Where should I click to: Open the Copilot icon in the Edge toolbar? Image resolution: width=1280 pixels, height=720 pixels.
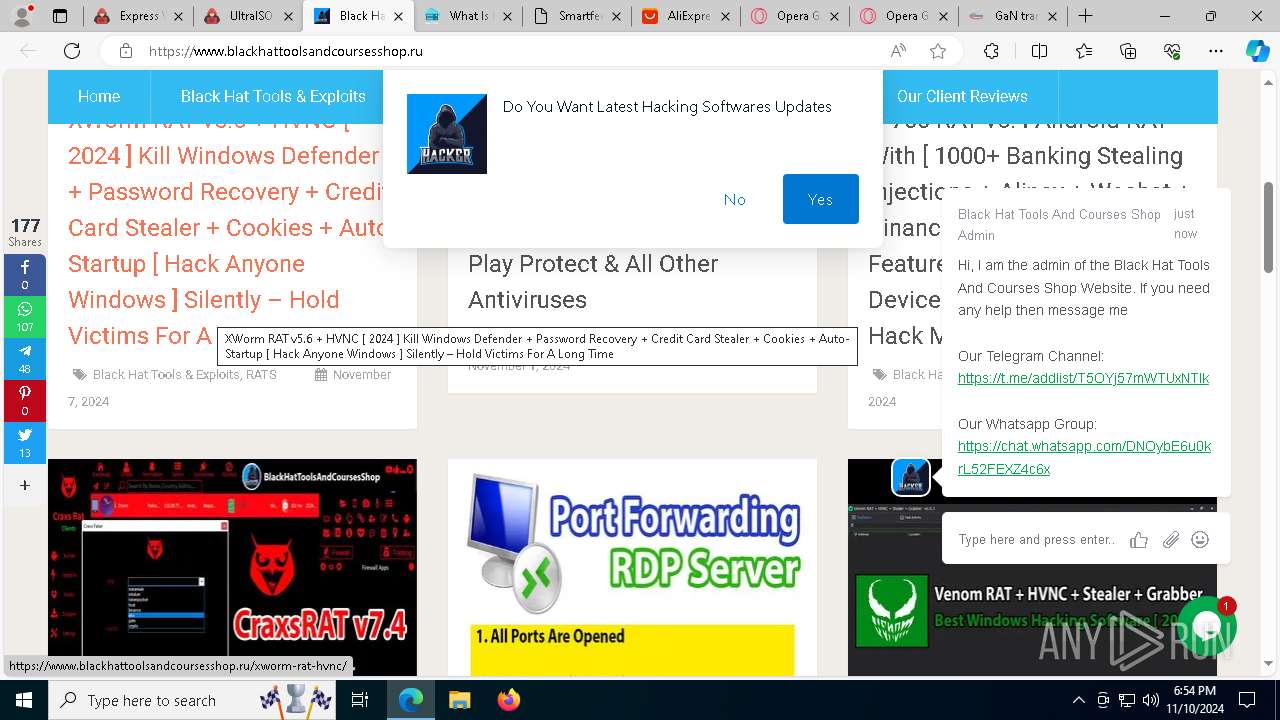pos(1257,51)
